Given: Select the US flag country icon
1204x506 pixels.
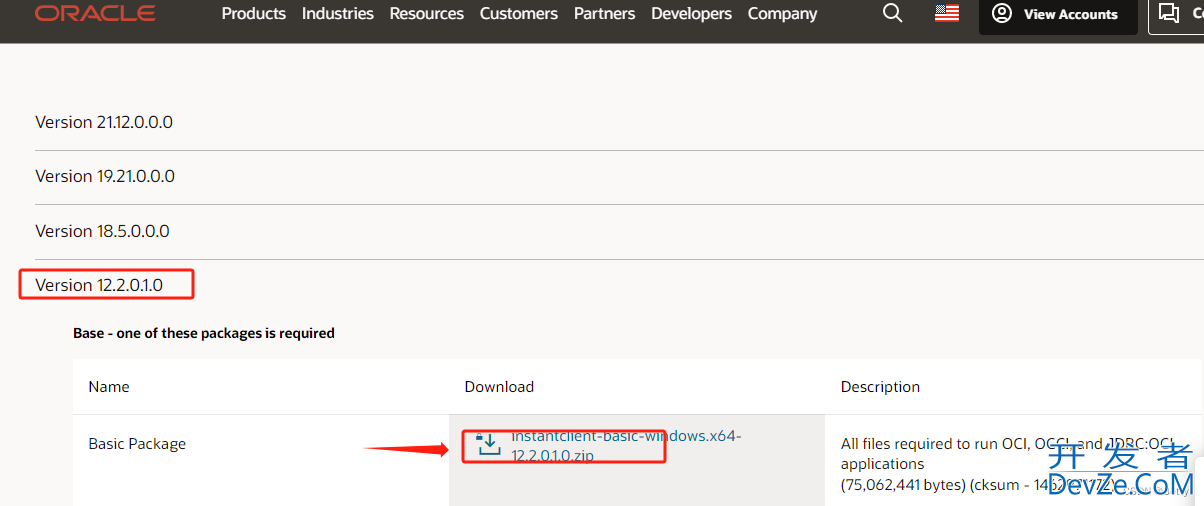Looking at the screenshot, I should pyautogui.click(x=947, y=14).
